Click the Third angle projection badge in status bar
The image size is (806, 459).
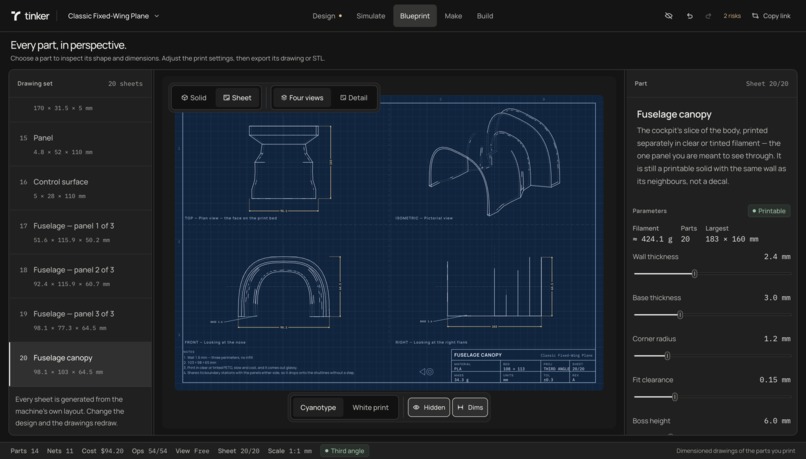[x=344, y=451]
